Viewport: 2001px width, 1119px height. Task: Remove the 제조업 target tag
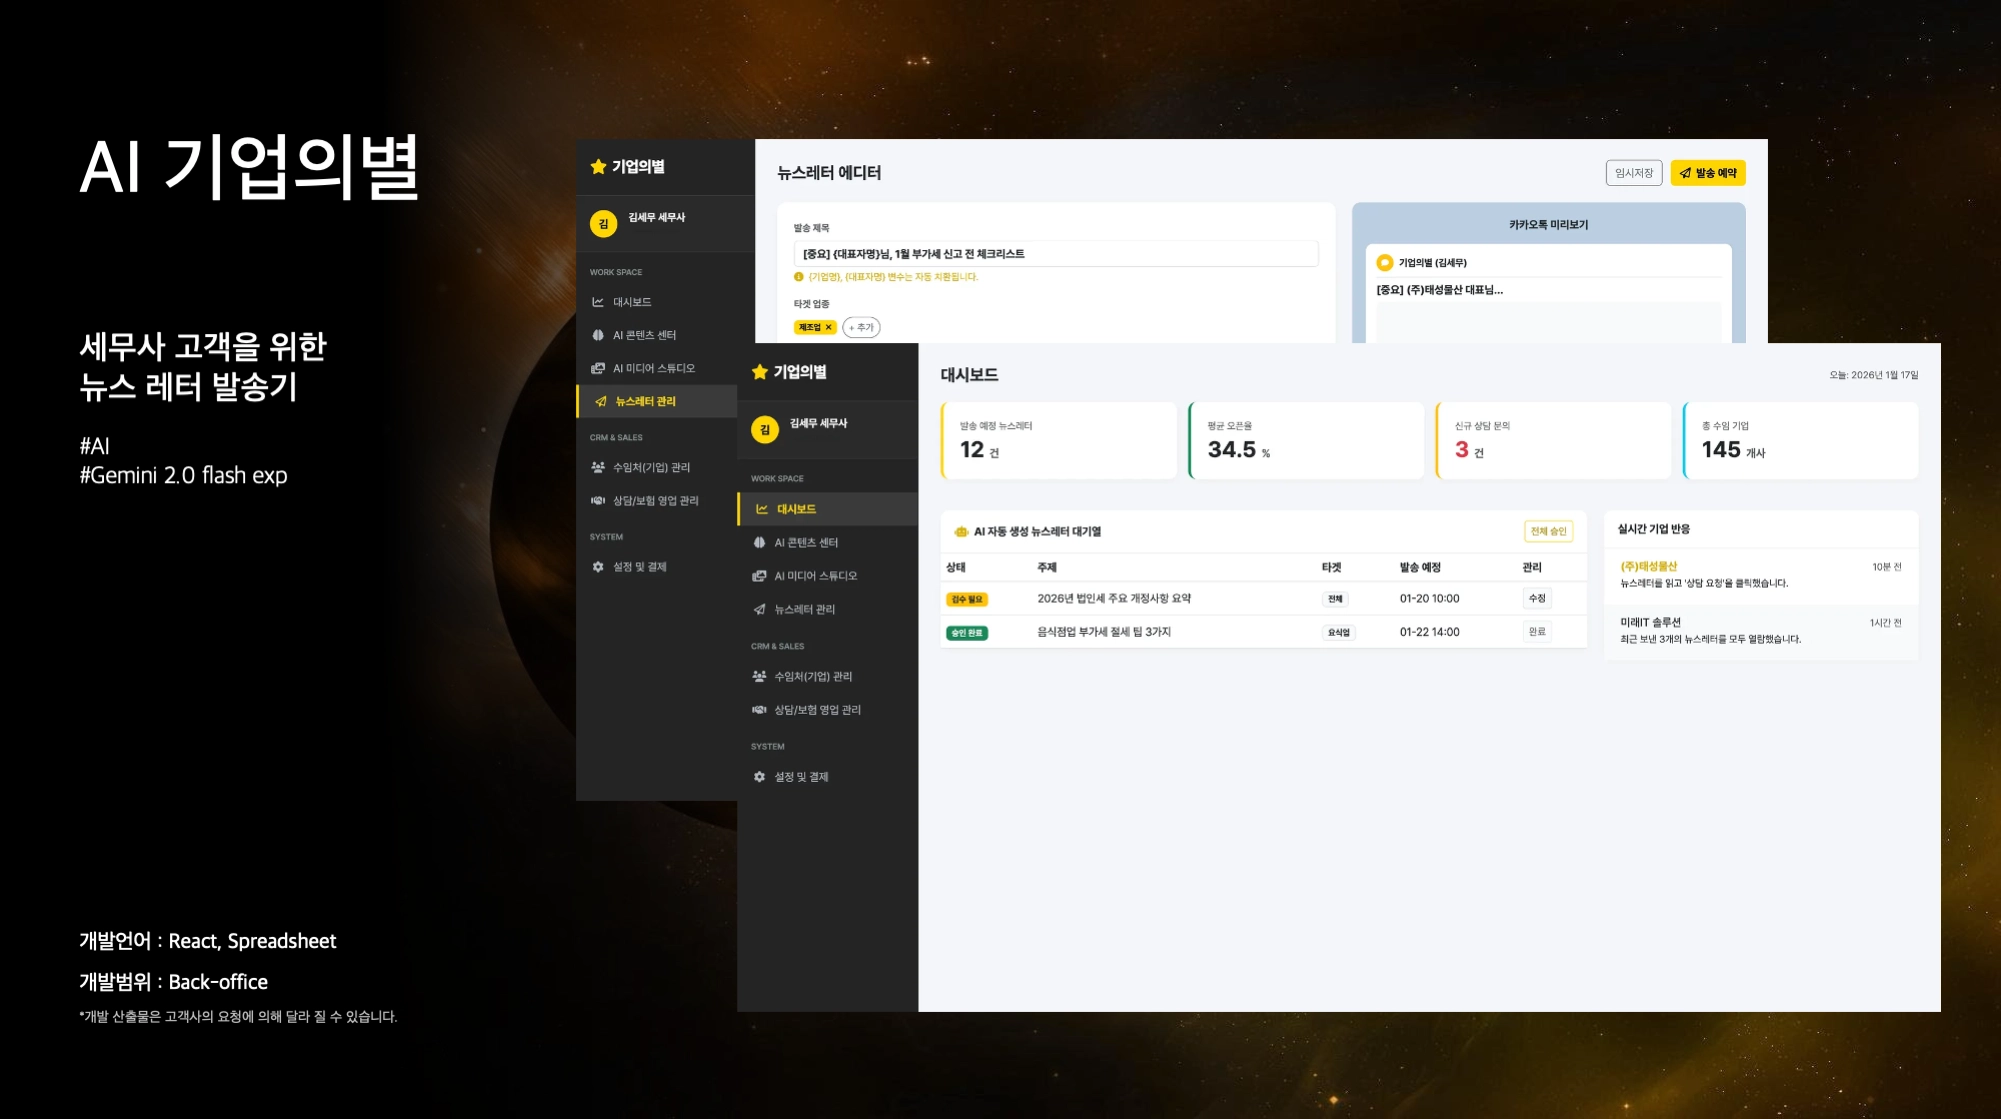click(828, 328)
